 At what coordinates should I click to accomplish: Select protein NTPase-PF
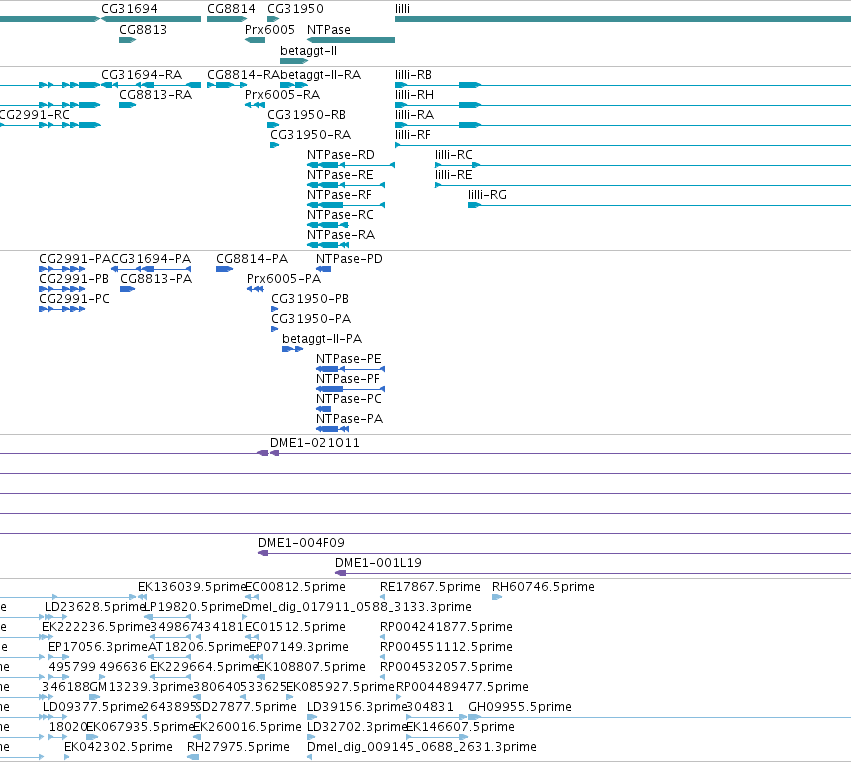tap(348, 379)
